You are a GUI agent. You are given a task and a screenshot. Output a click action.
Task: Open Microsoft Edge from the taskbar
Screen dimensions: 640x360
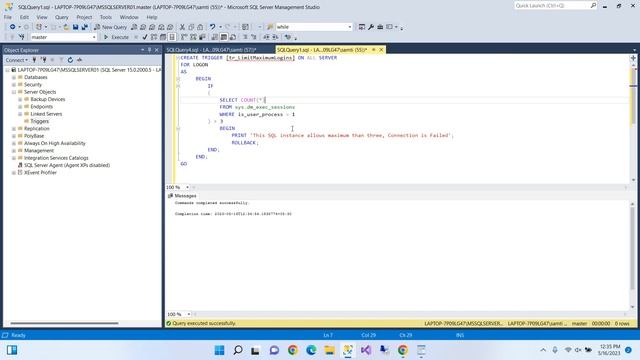point(311,350)
